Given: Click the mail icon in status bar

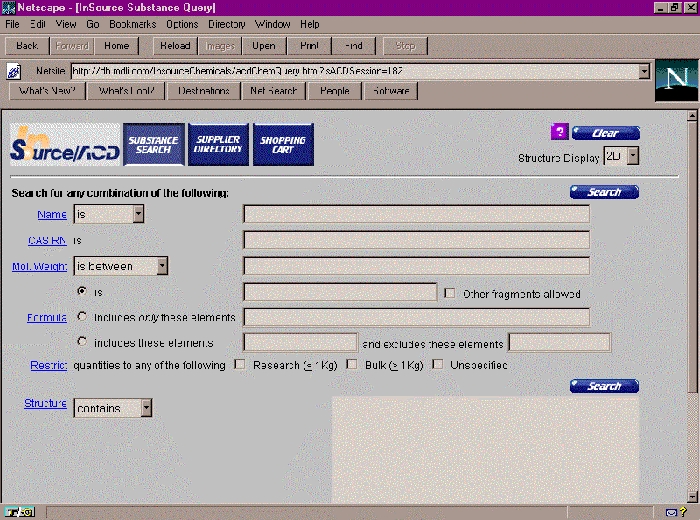Looking at the screenshot, I should [671, 512].
